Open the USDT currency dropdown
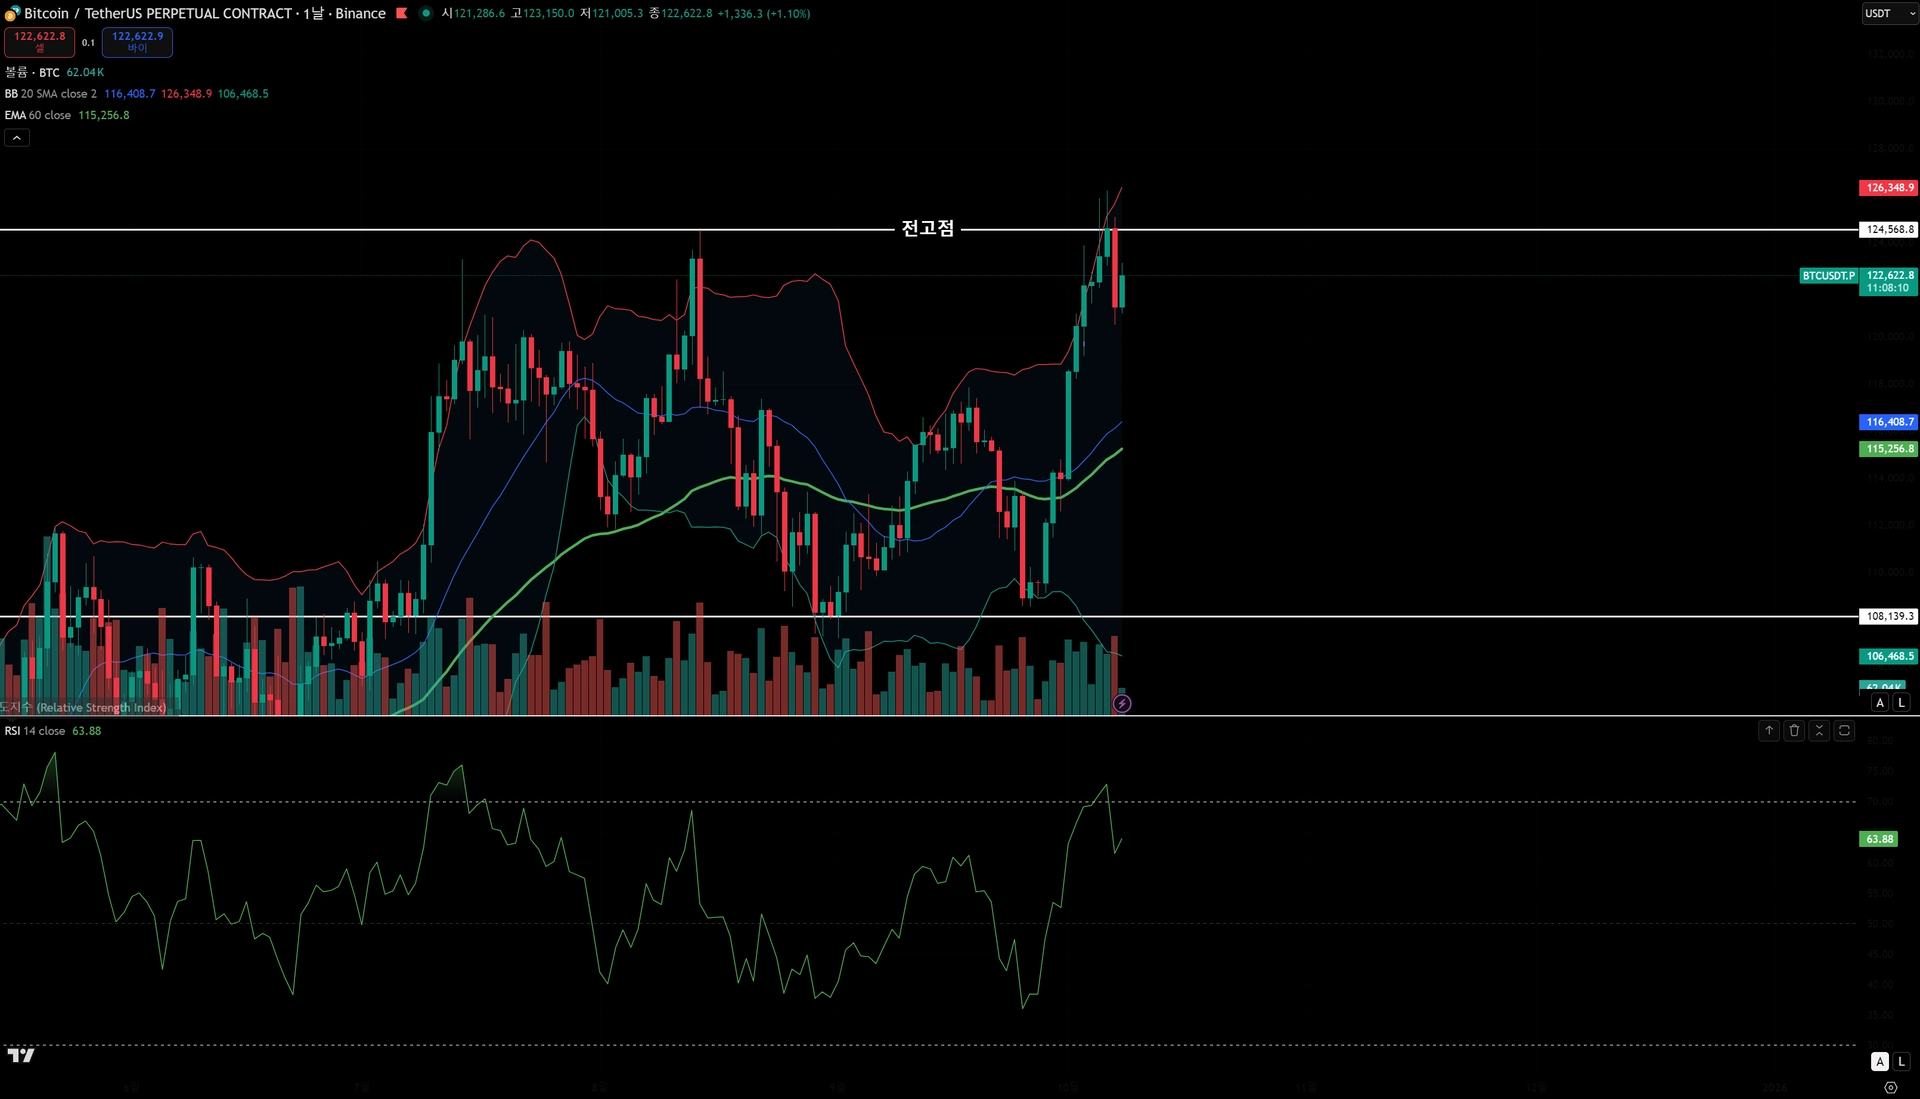1920x1099 pixels. pos(1888,14)
